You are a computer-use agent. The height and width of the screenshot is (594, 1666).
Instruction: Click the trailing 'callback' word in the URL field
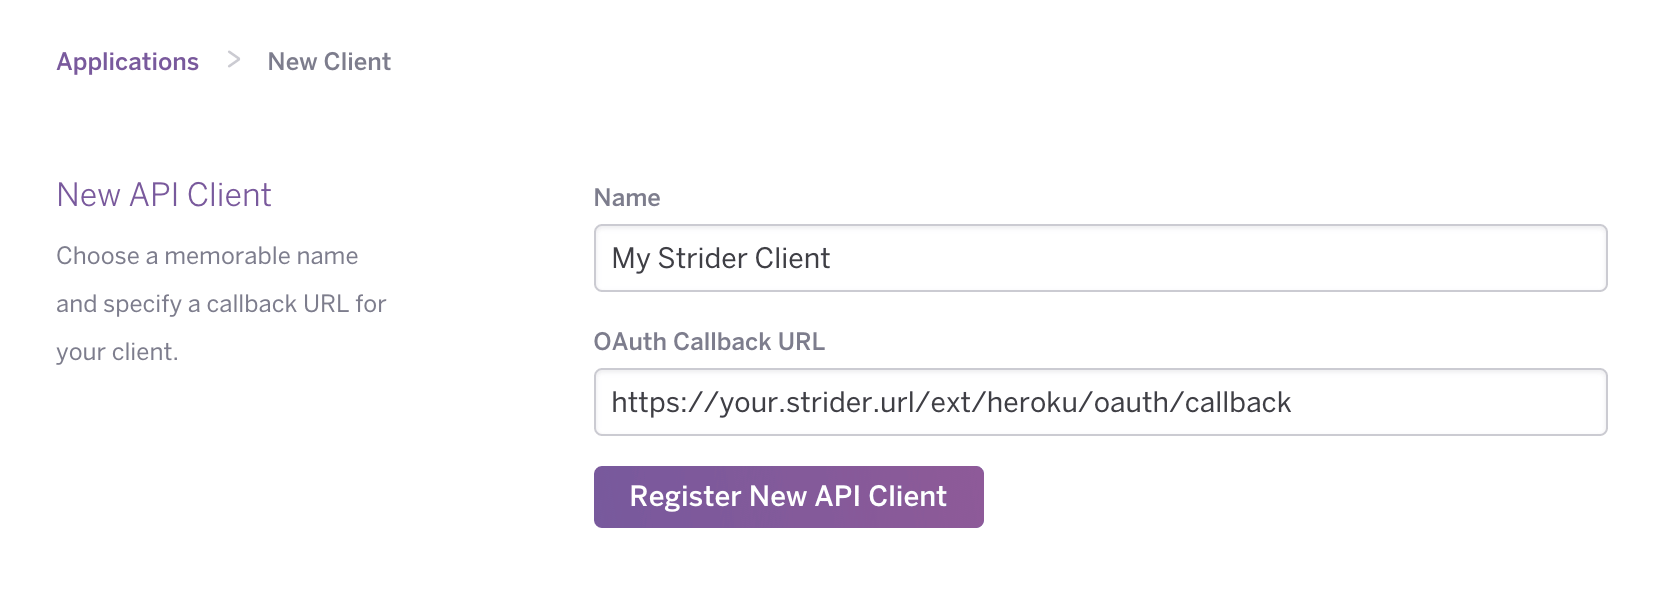tap(1238, 402)
